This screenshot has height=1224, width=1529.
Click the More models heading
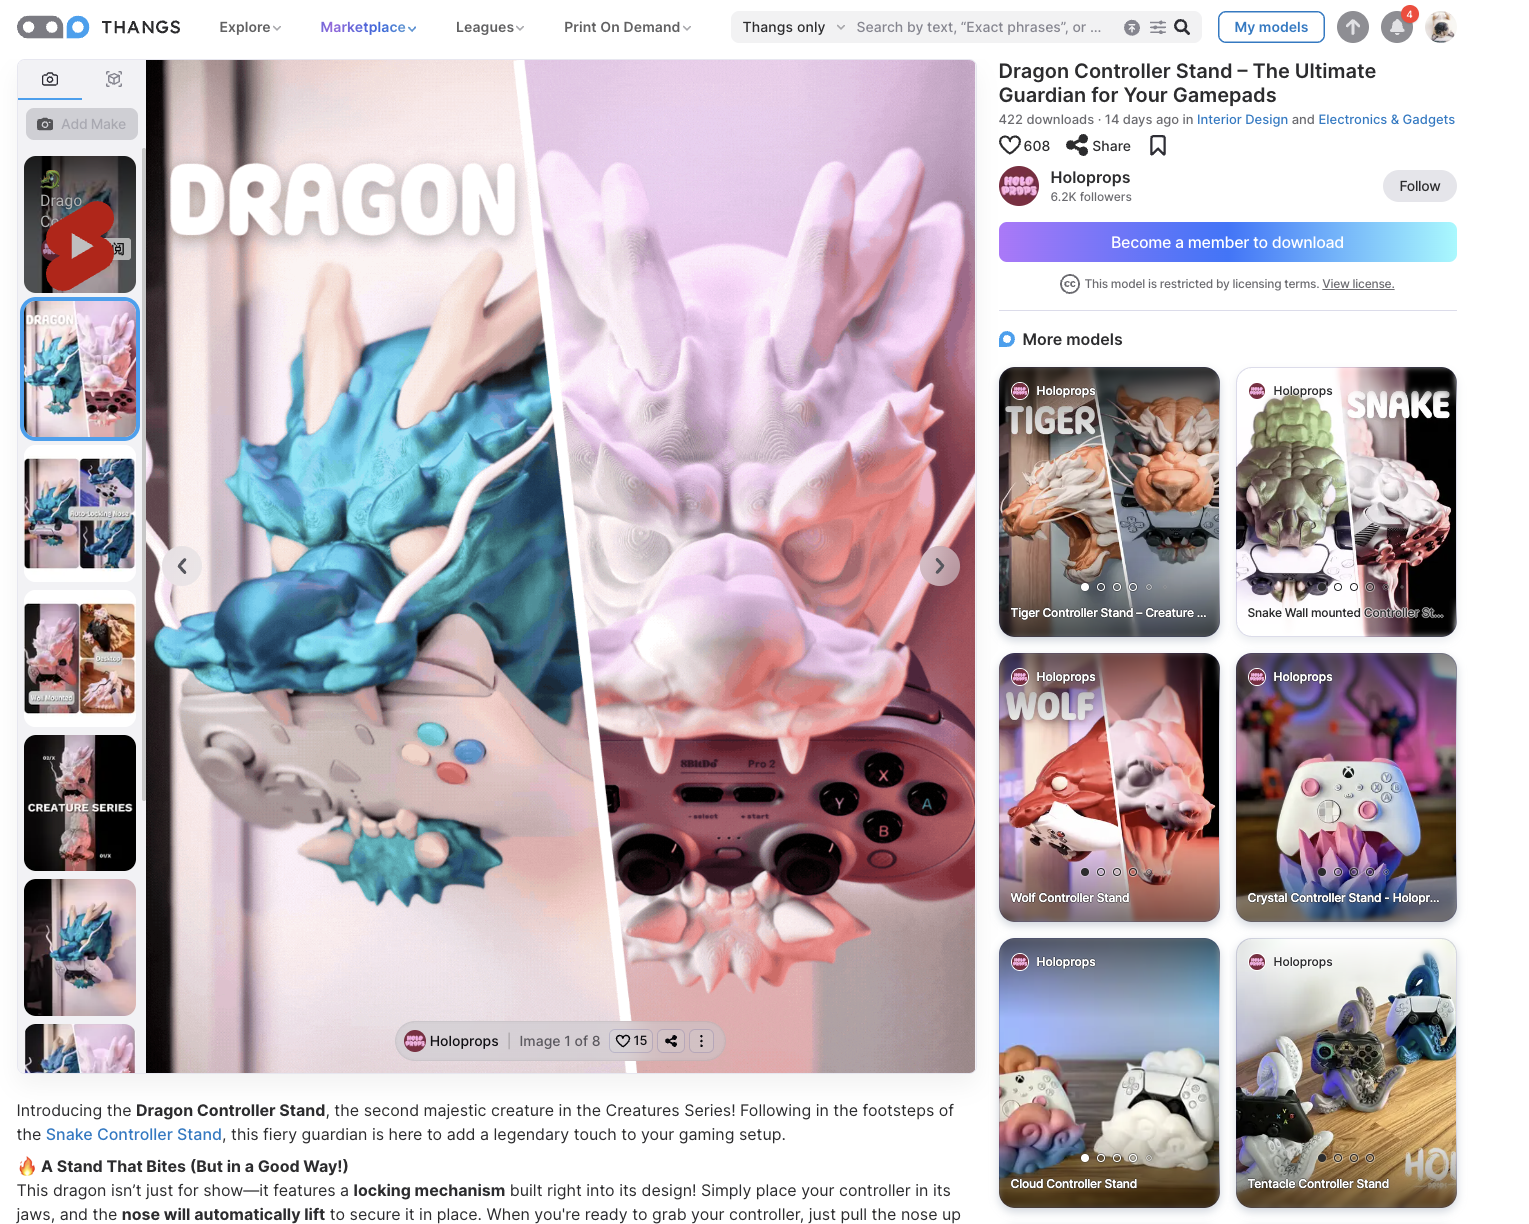point(1072,339)
